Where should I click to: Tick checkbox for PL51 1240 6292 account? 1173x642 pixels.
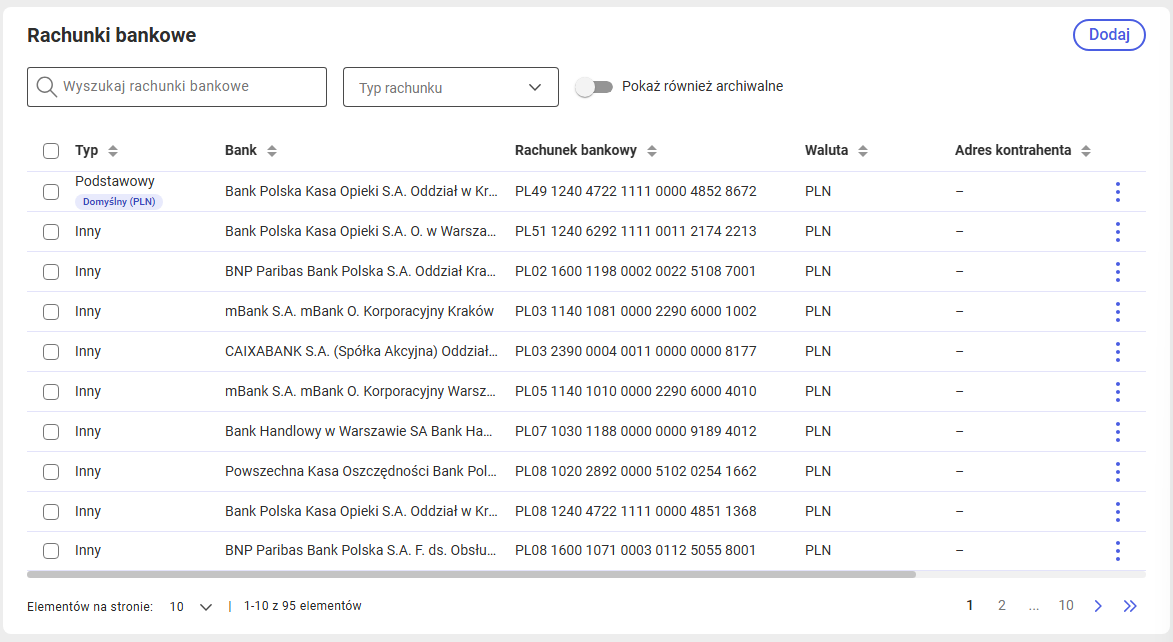point(51,232)
